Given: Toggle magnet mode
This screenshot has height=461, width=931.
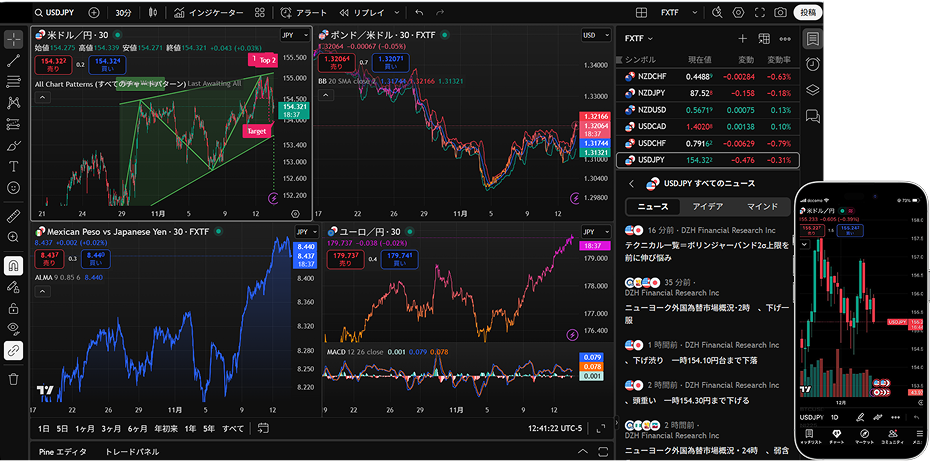Looking at the screenshot, I should pos(14,266).
